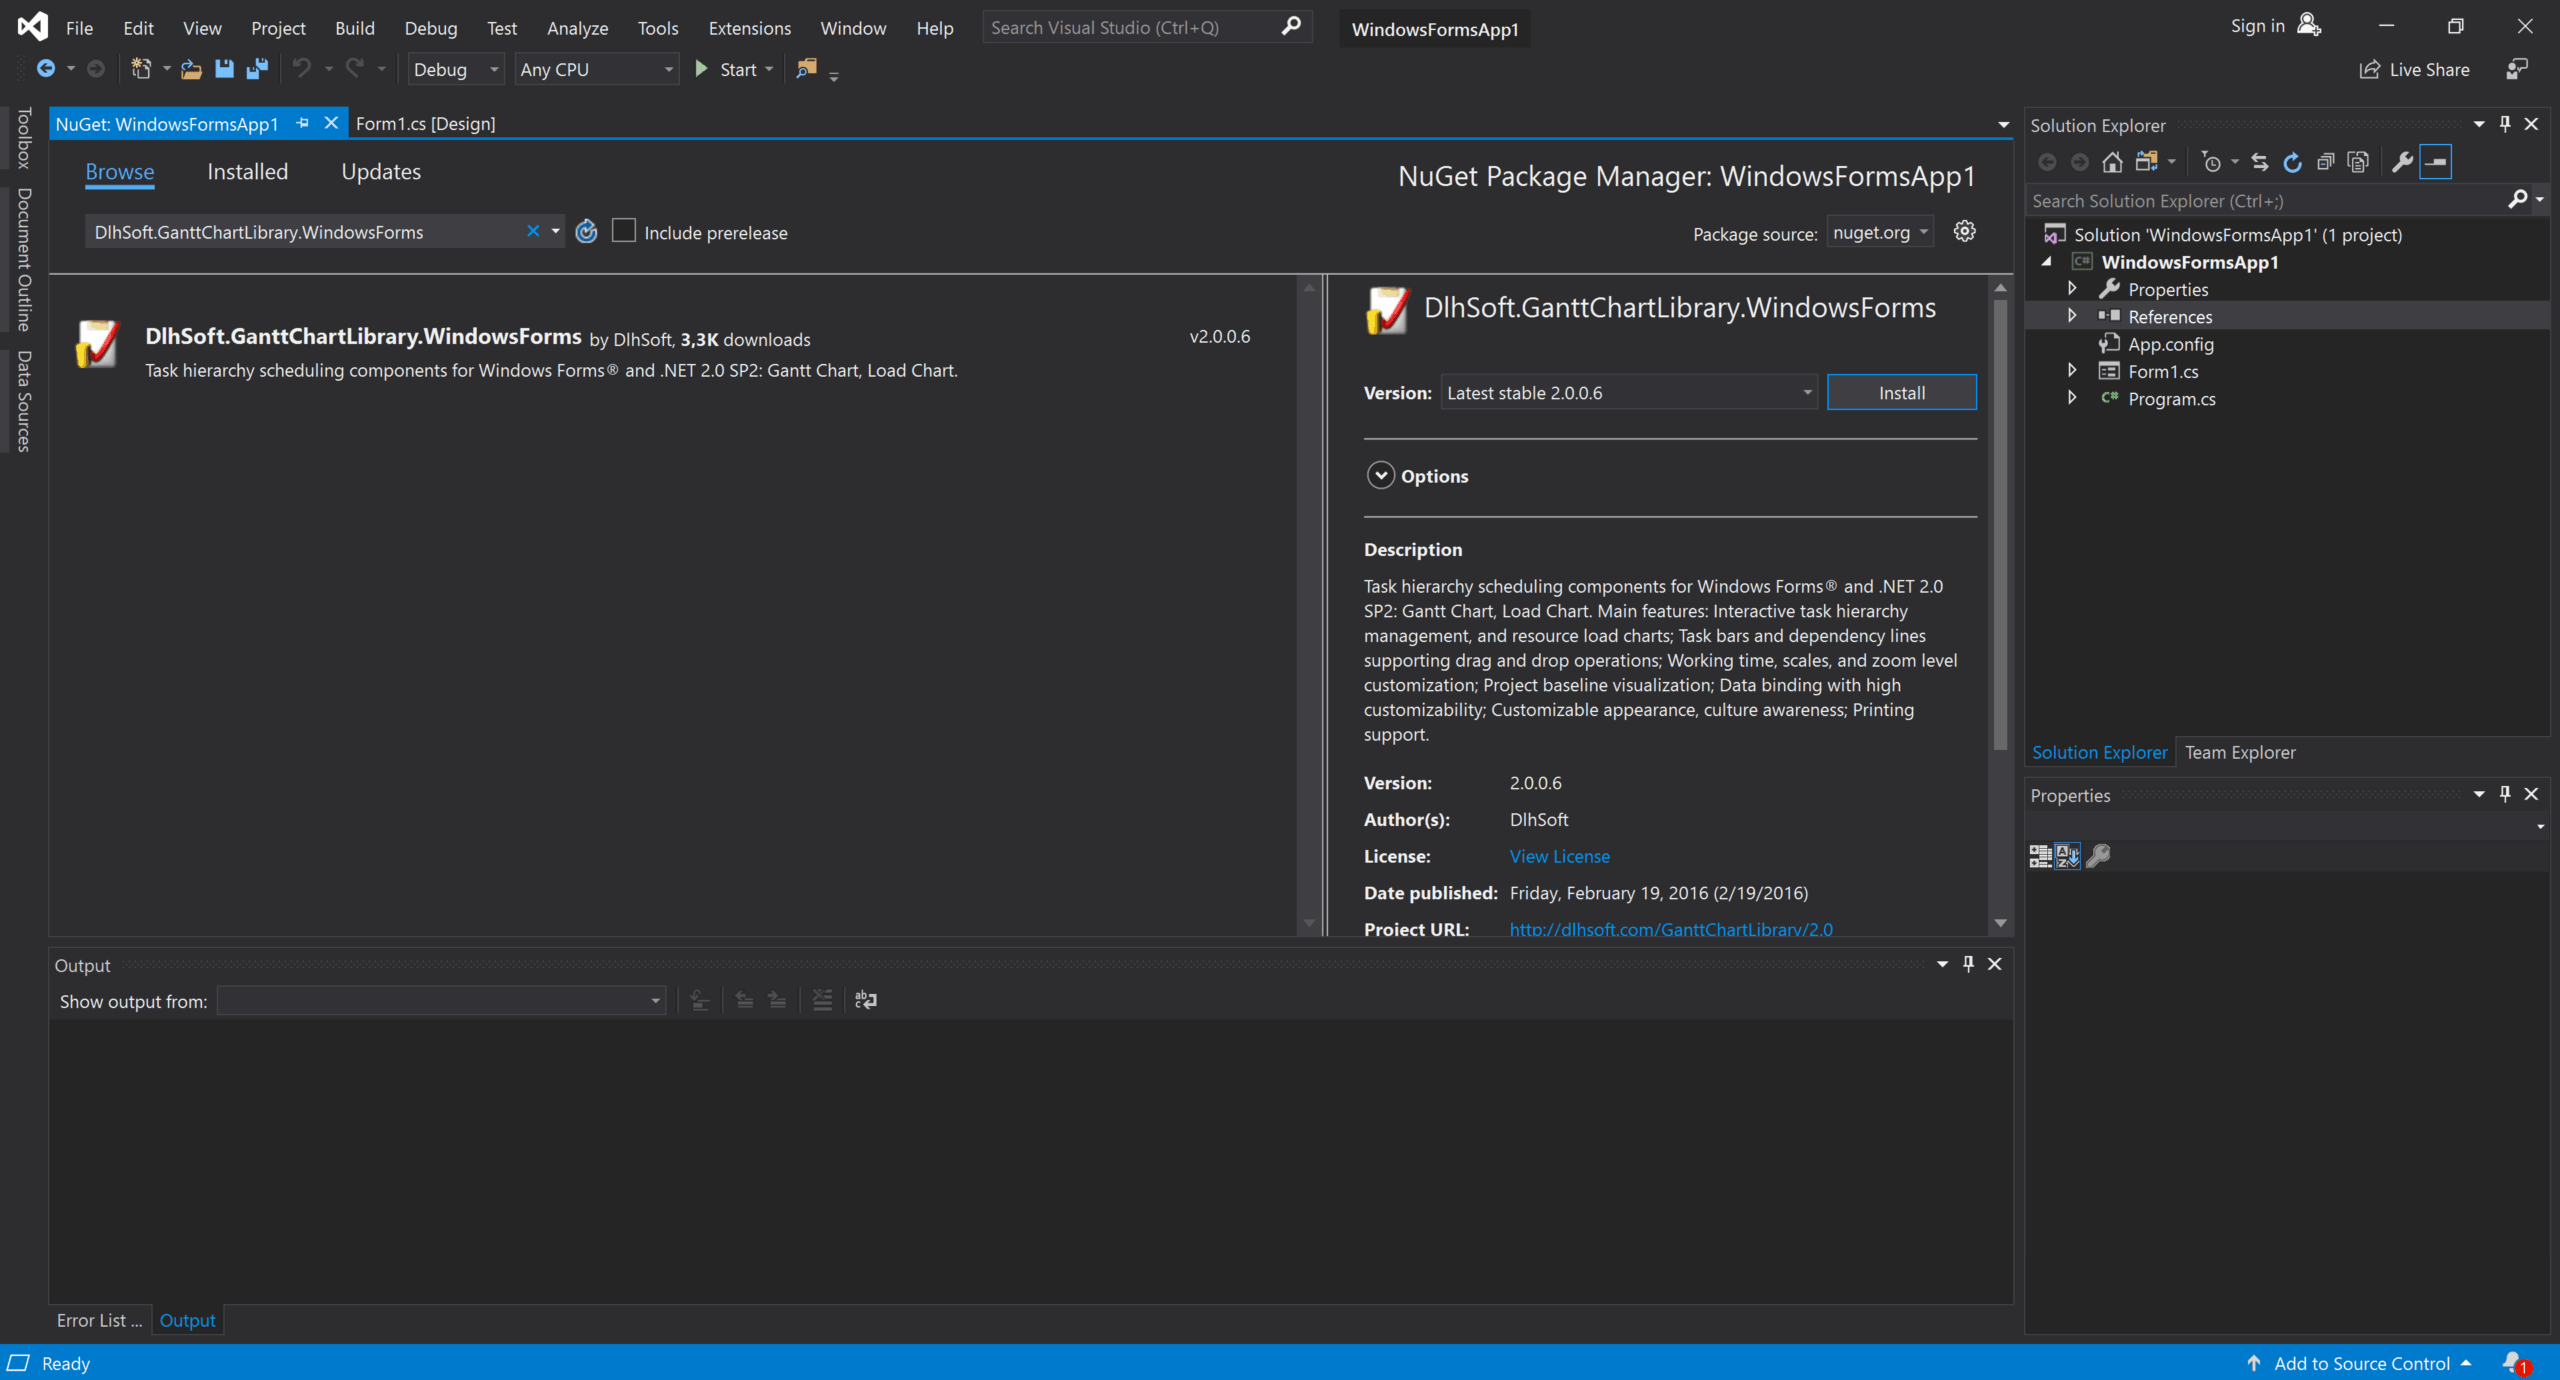Enable Include prerelease checkbox
The height and width of the screenshot is (1380, 2560).
[624, 232]
